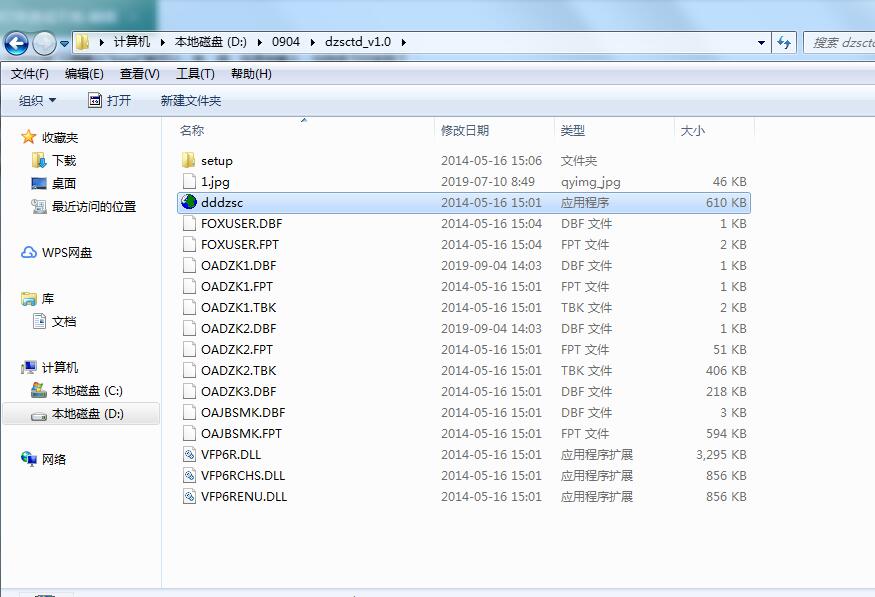This screenshot has width=875, height=597.
Task: Go back with the blue Back arrow
Action: click(x=16, y=43)
